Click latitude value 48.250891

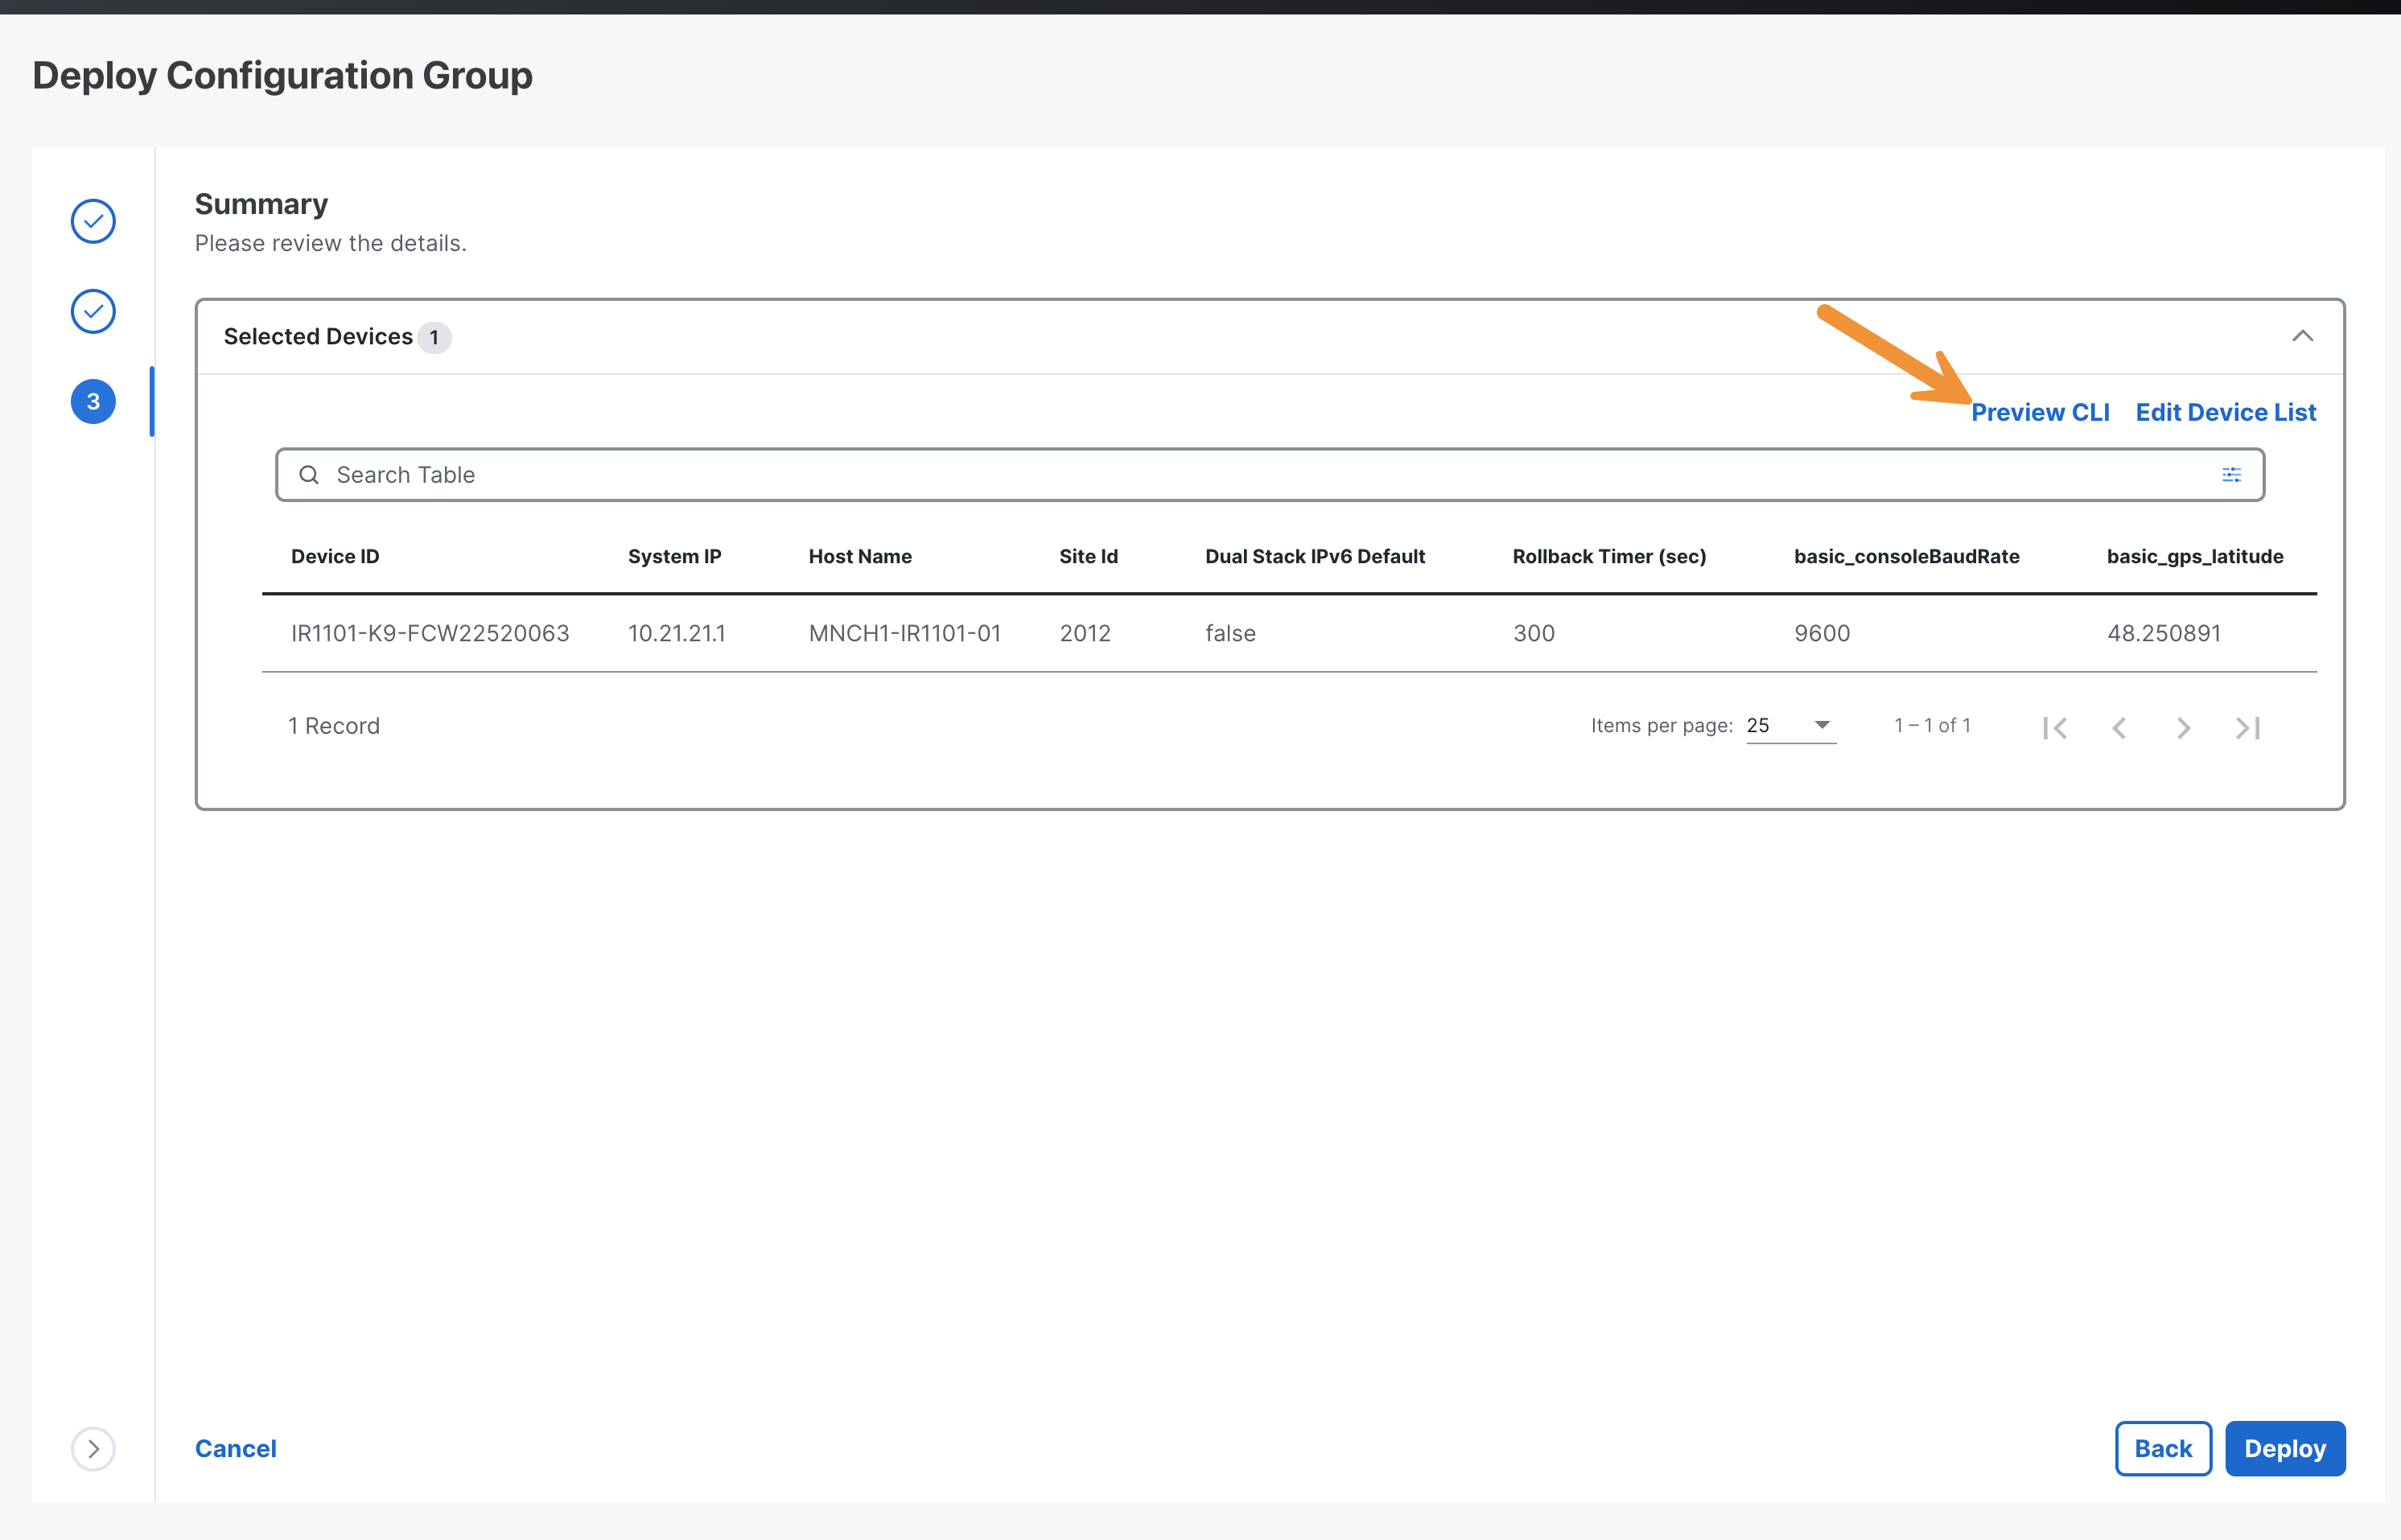[2163, 633]
